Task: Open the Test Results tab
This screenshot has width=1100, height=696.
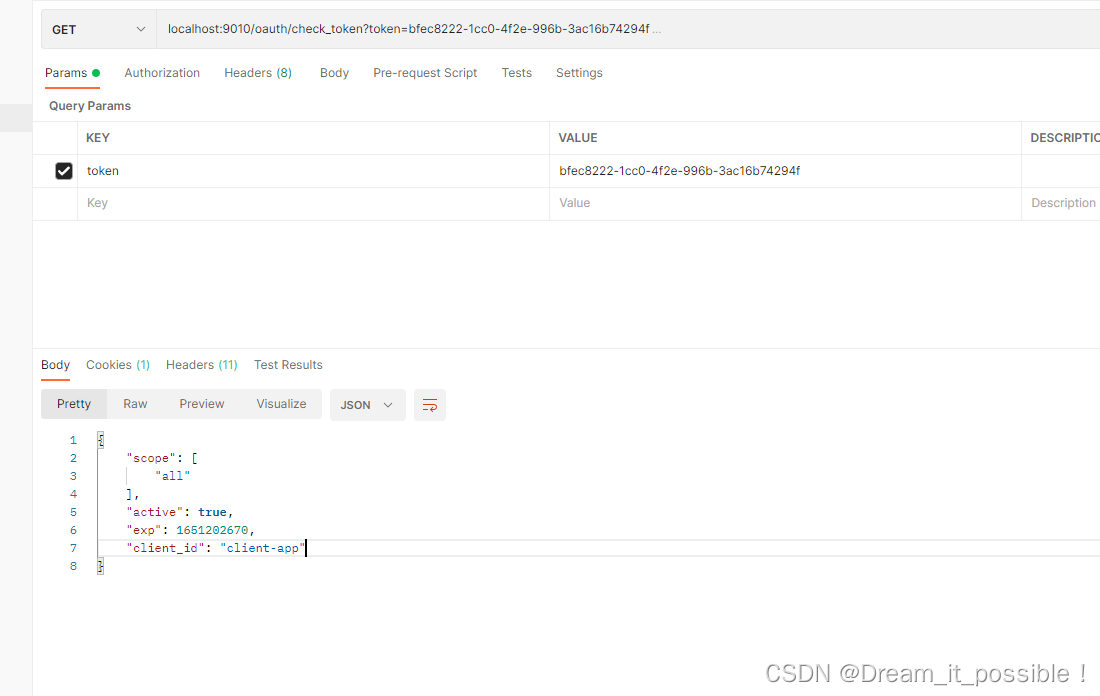Action: point(288,365)
